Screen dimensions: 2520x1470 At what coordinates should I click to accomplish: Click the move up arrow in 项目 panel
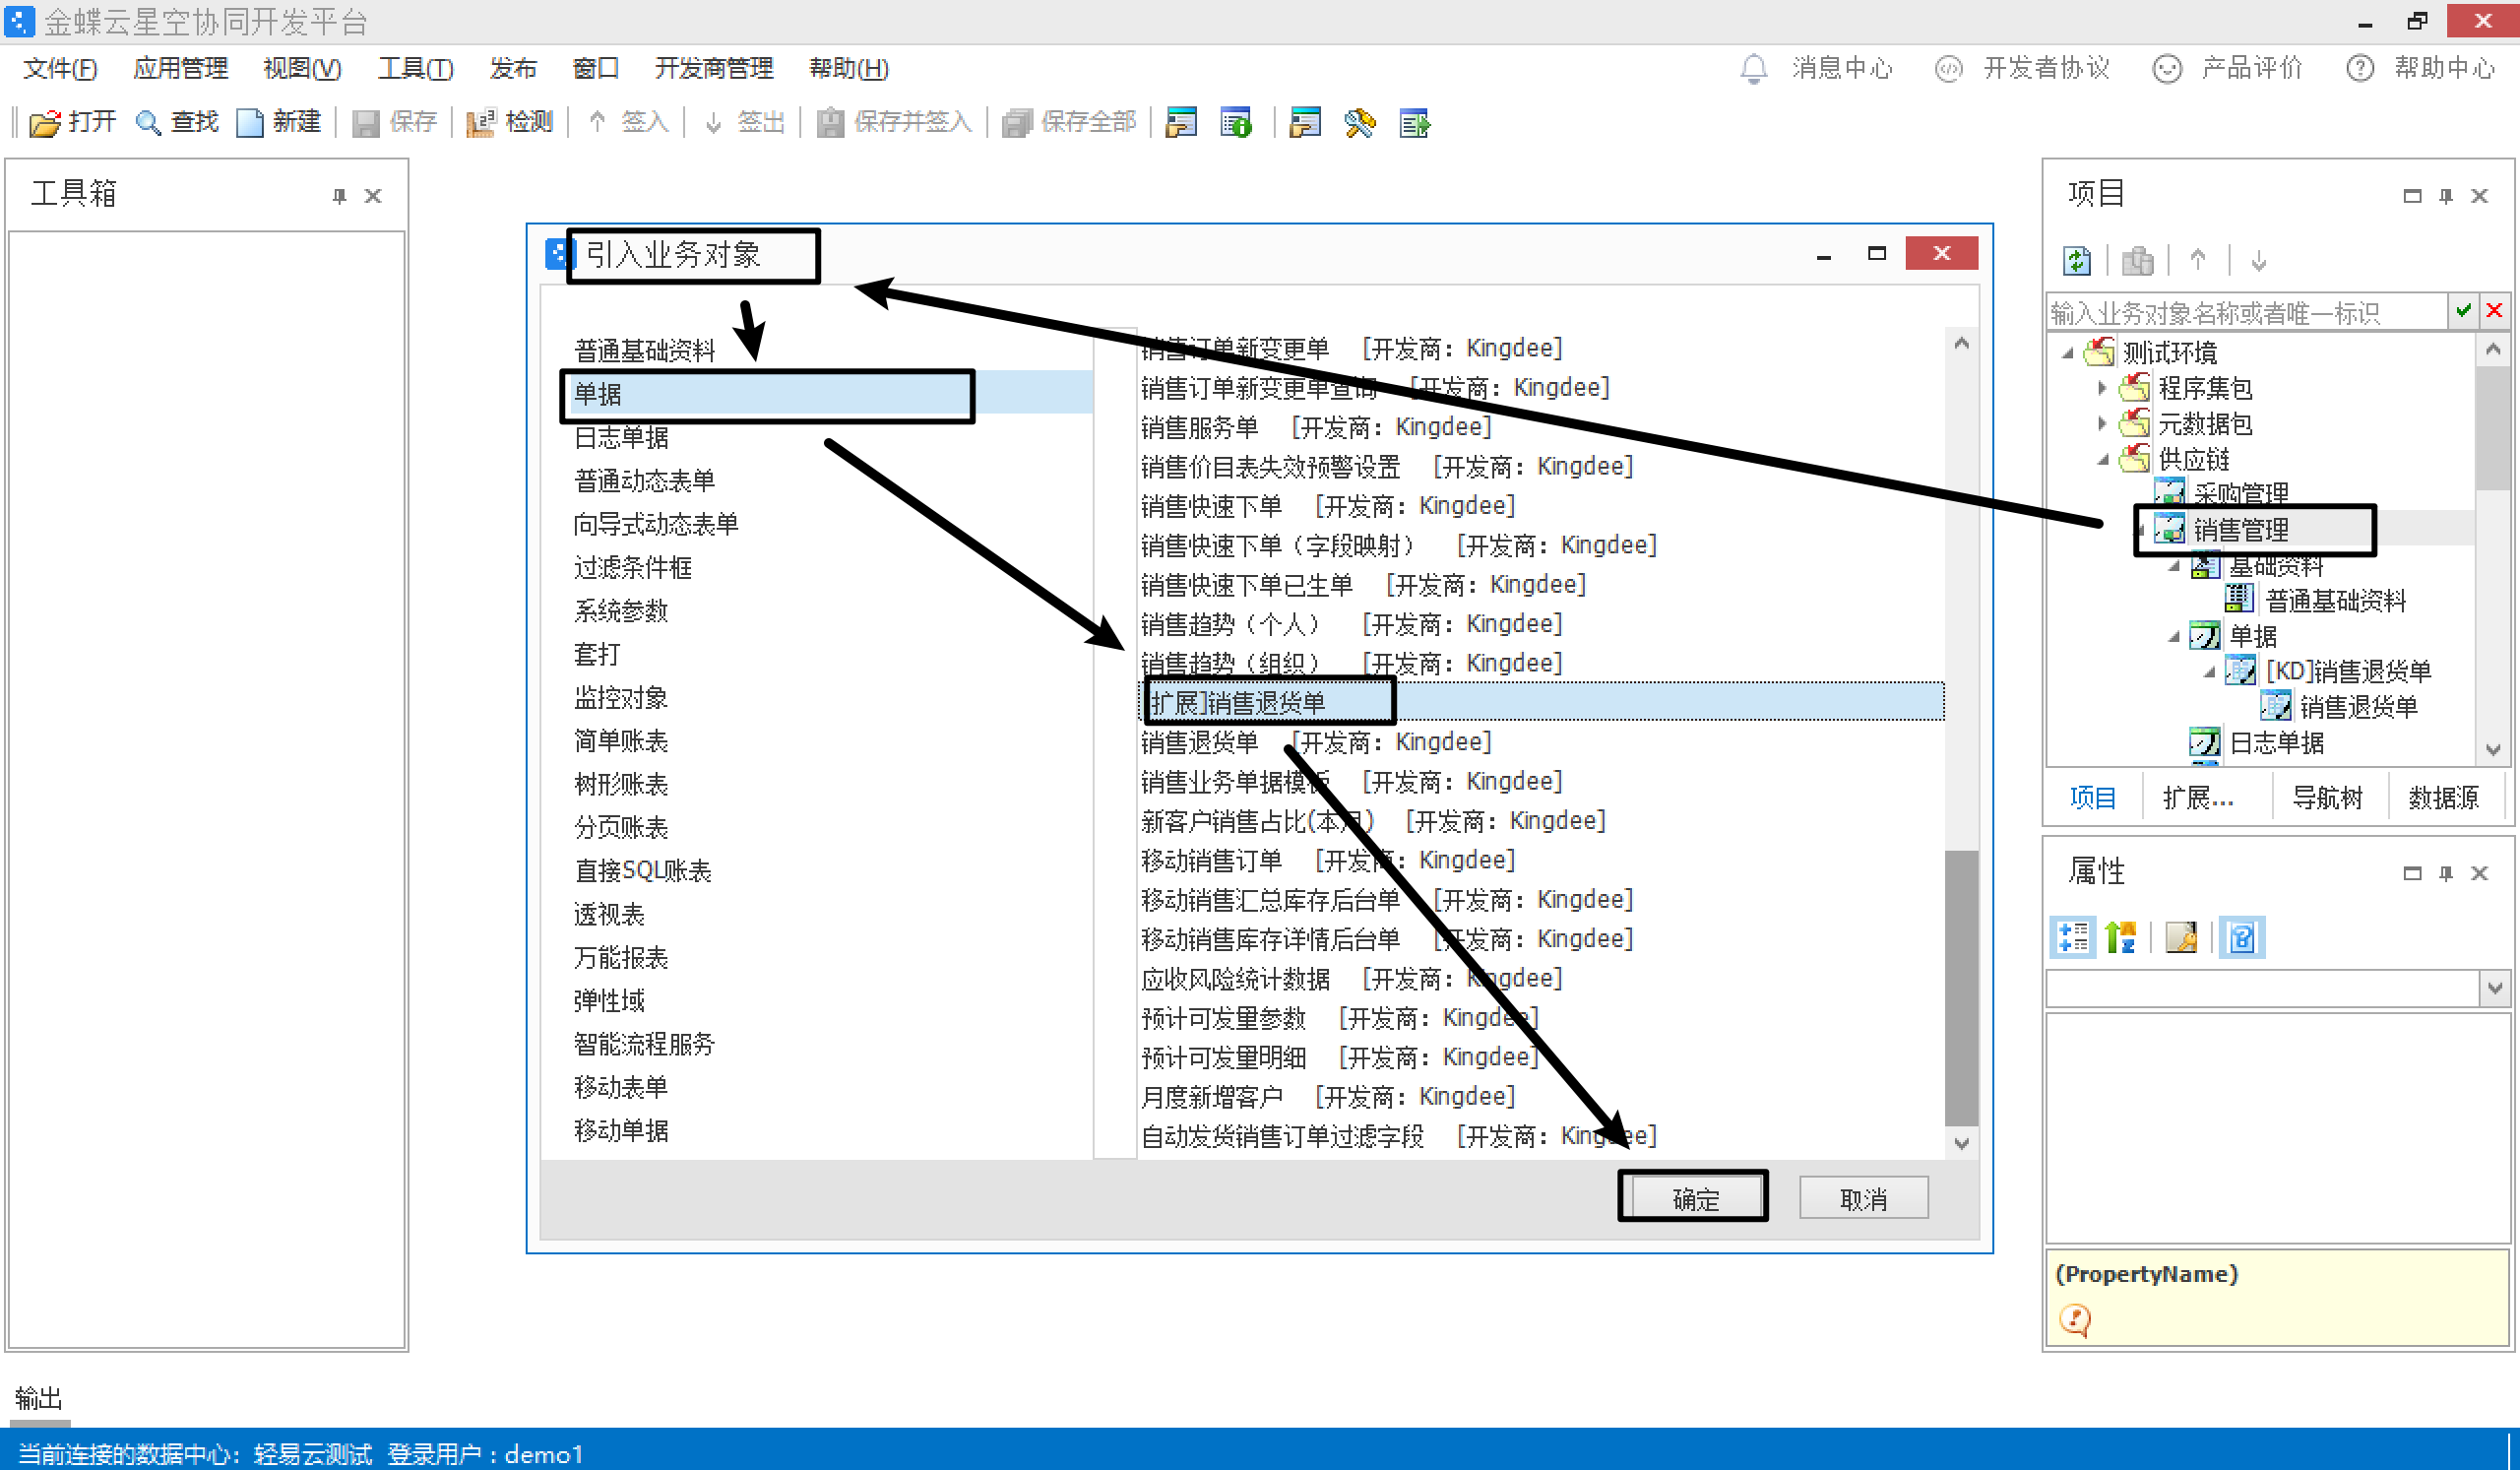2197,260
